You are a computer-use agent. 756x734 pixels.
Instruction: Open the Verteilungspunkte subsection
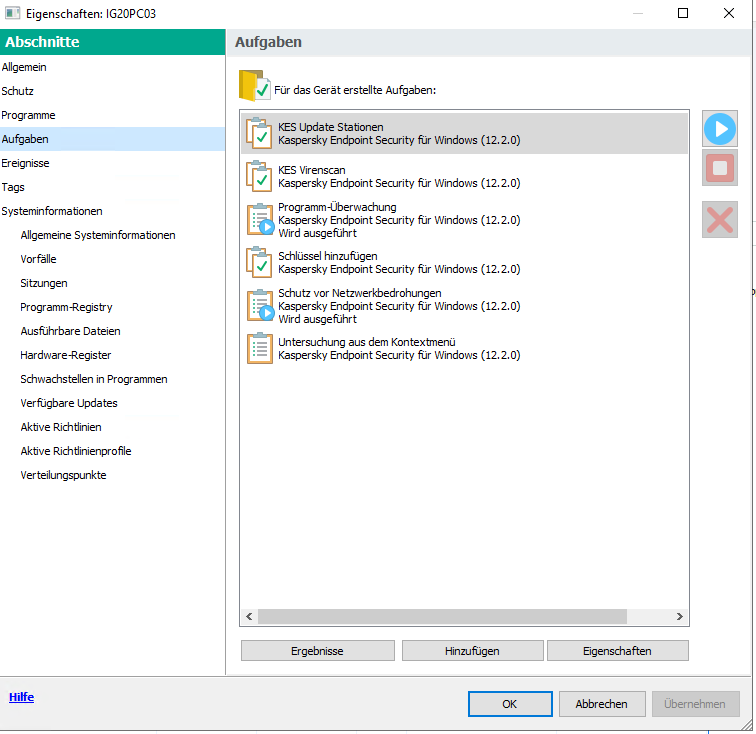[63, 475]
